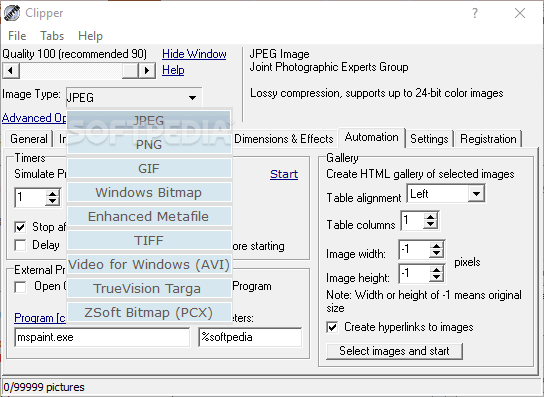Image resolution: width=544 pixels, height=397 pixels.
Task: Toggle the Open checkbox in External Program
Action: (x=20, y=287)
